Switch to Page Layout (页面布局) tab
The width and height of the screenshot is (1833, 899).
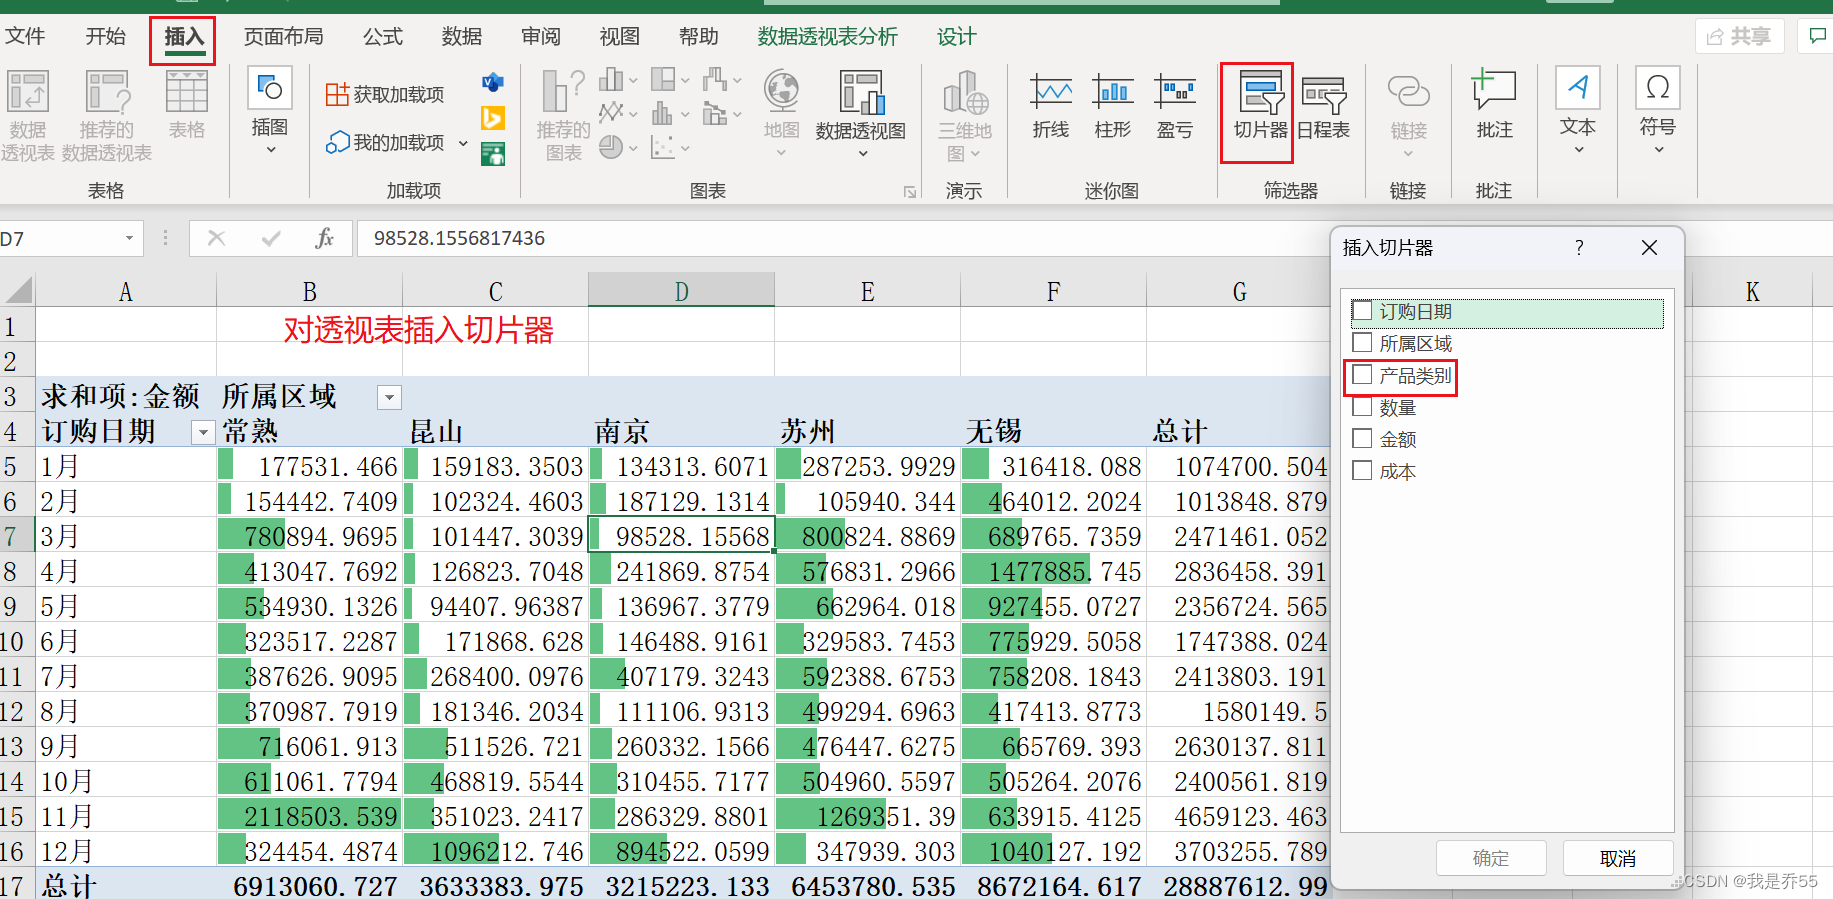coord(284,36)
